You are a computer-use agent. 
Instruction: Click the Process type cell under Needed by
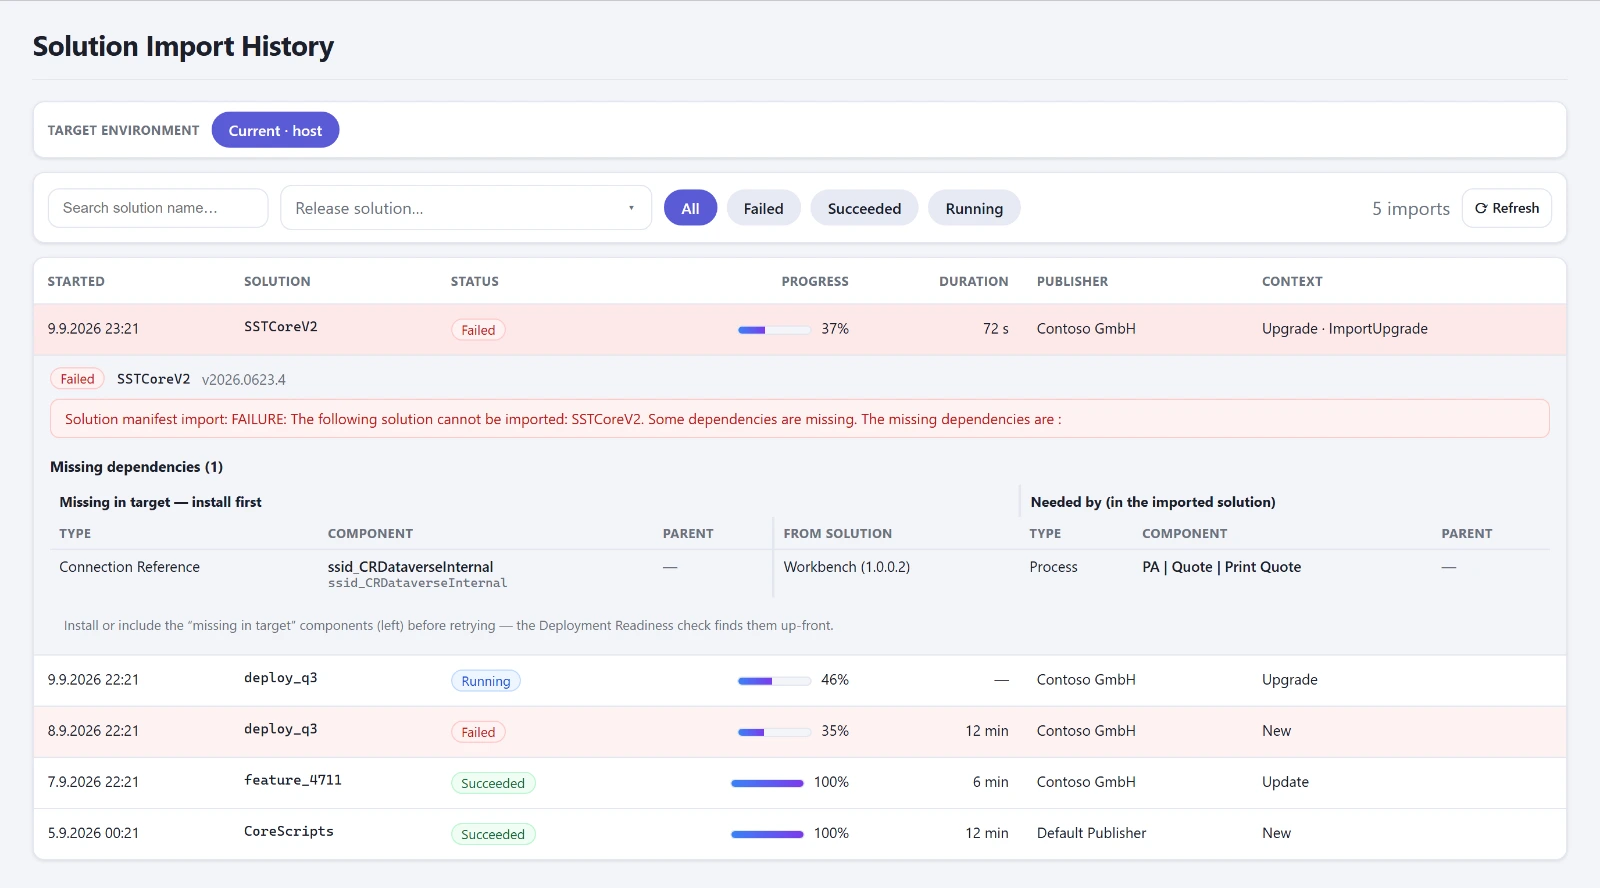click(x=1053, y=567)
